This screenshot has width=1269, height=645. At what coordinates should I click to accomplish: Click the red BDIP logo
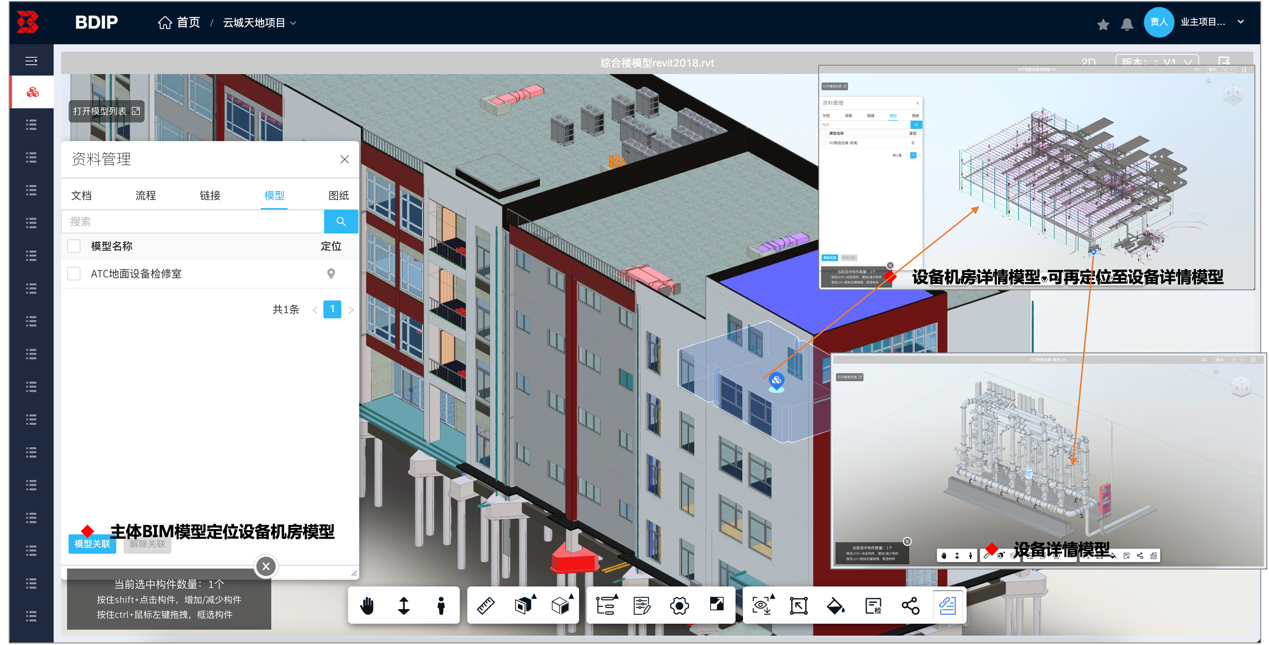(x=28, y=22)
